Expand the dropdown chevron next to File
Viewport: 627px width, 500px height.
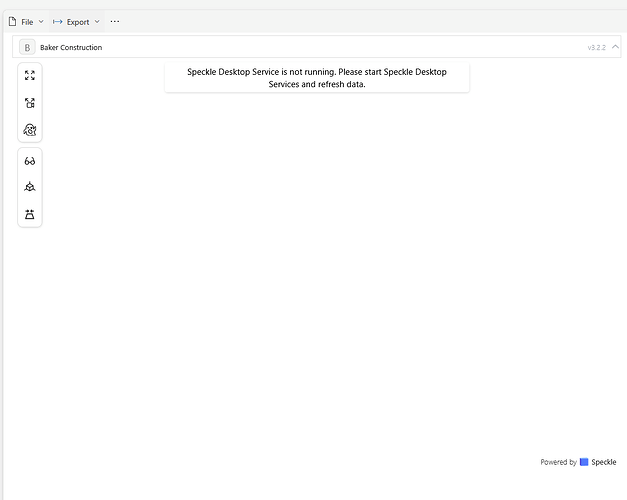coord(41,22)
